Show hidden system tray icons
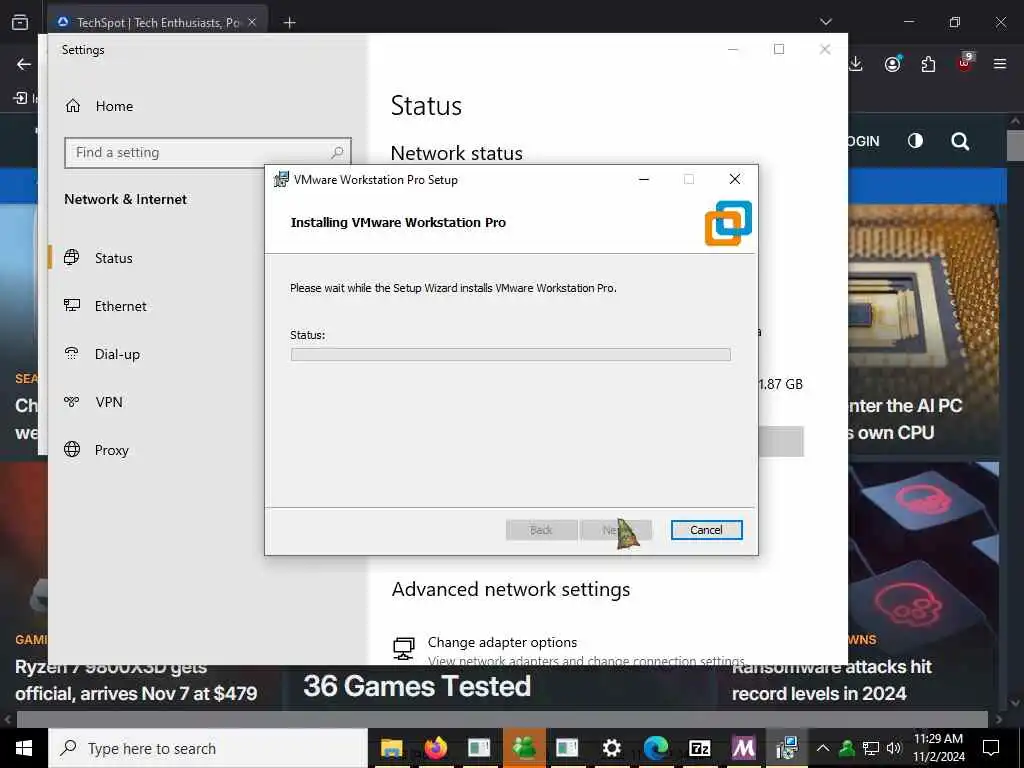Image resolution: width=1024 pixels, height=768 pixels. (x=823, y=748)
